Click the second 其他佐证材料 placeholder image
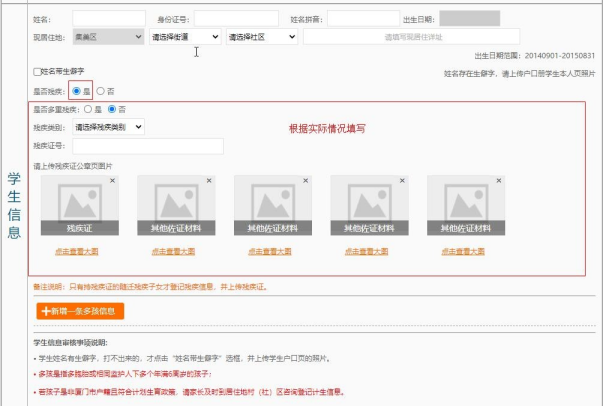 click(273, 203)
